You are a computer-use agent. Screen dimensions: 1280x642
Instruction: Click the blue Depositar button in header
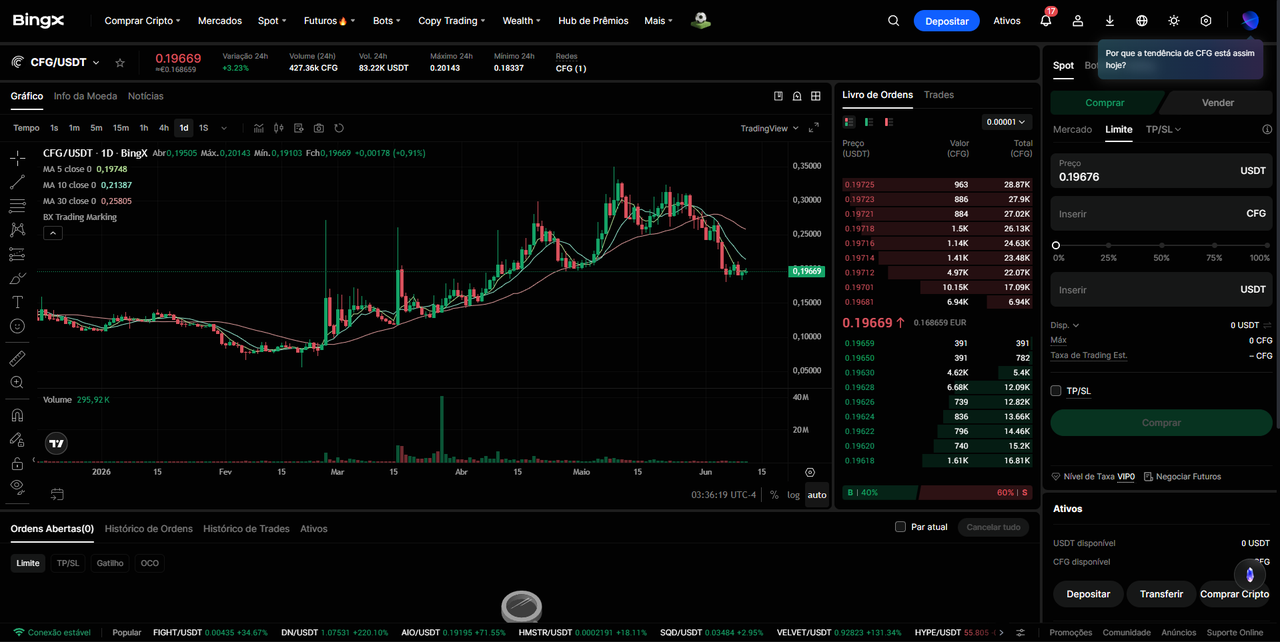[x=946, y=21]
